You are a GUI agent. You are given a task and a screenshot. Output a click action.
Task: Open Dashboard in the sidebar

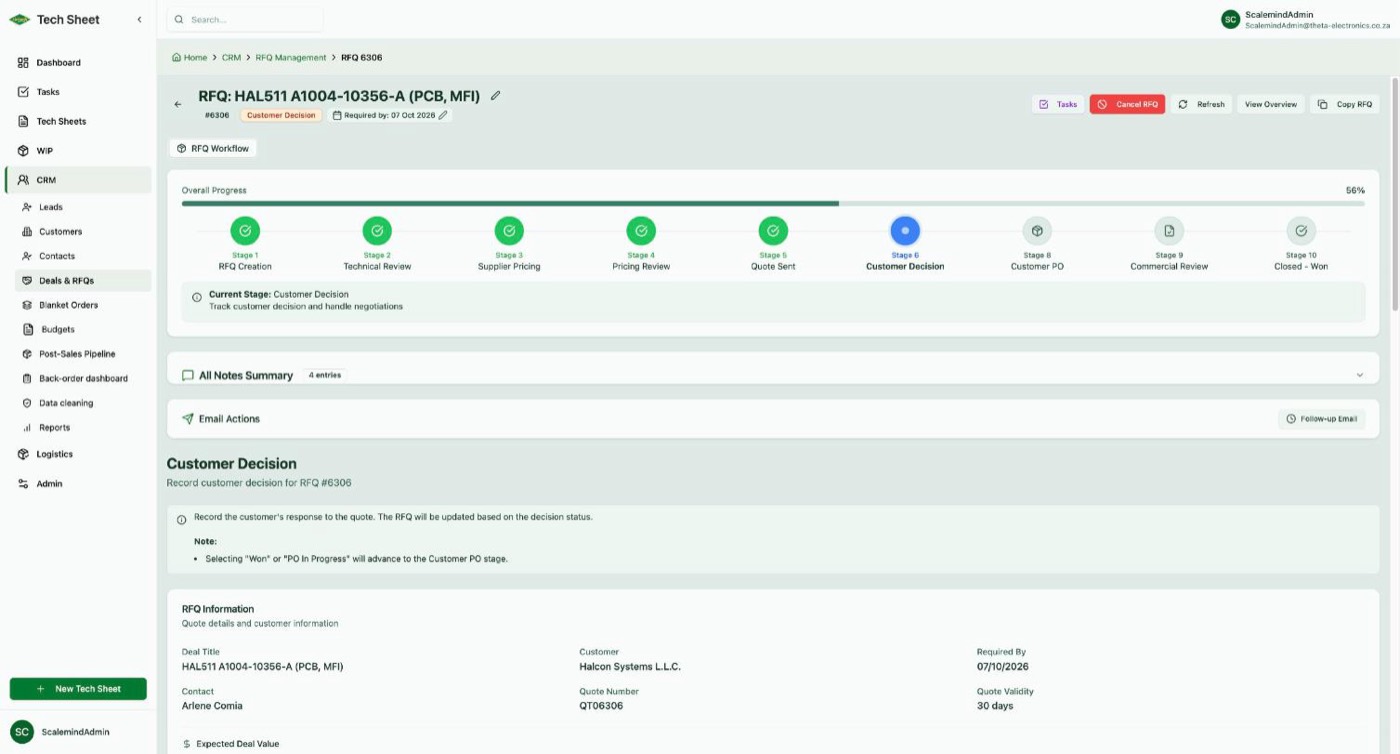78,62
